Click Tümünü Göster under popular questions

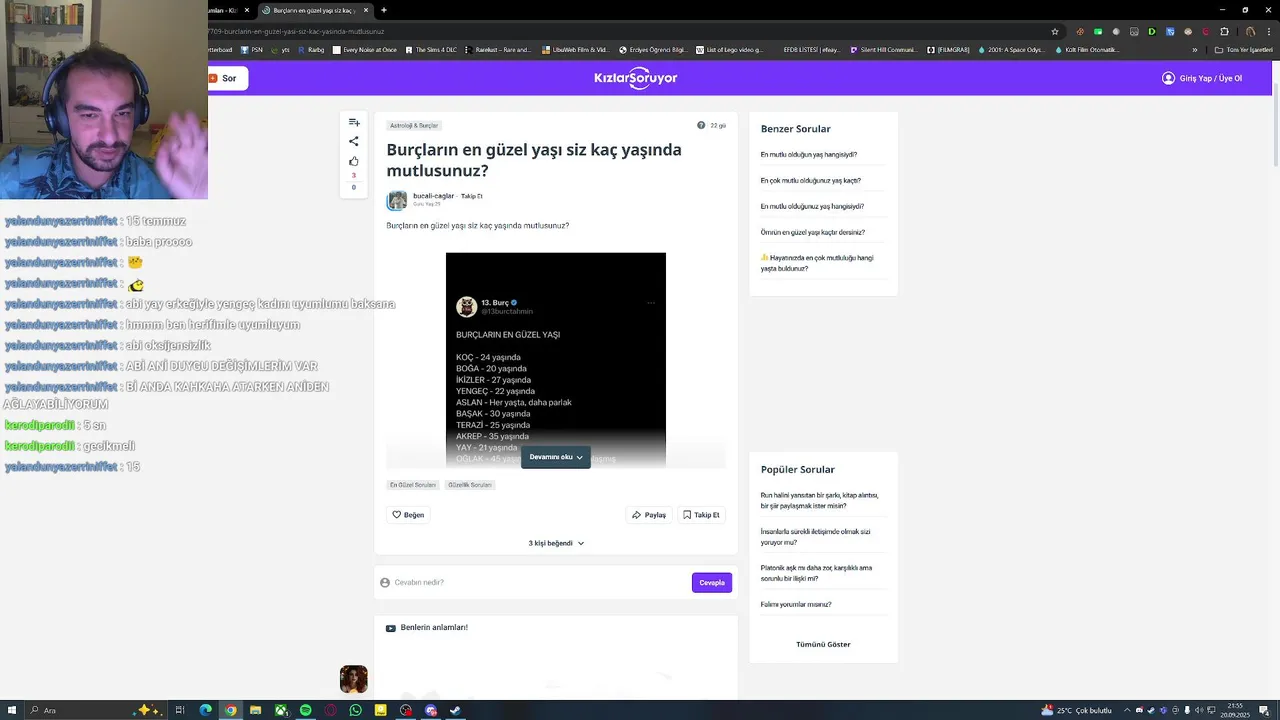[x=823, y=644]
